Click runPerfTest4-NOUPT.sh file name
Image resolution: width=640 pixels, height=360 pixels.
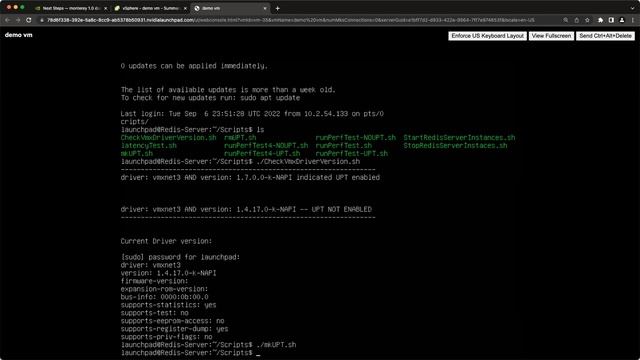point(266,145)
